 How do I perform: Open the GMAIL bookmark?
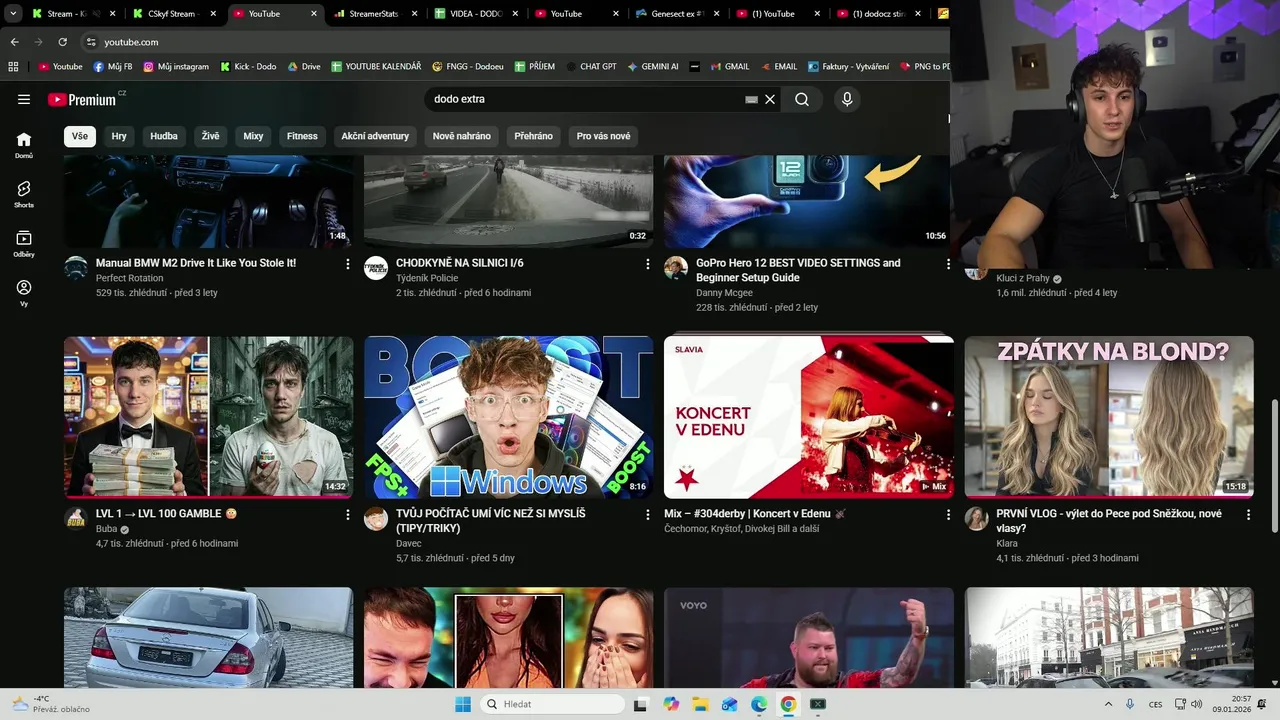[x=729, y=67]
